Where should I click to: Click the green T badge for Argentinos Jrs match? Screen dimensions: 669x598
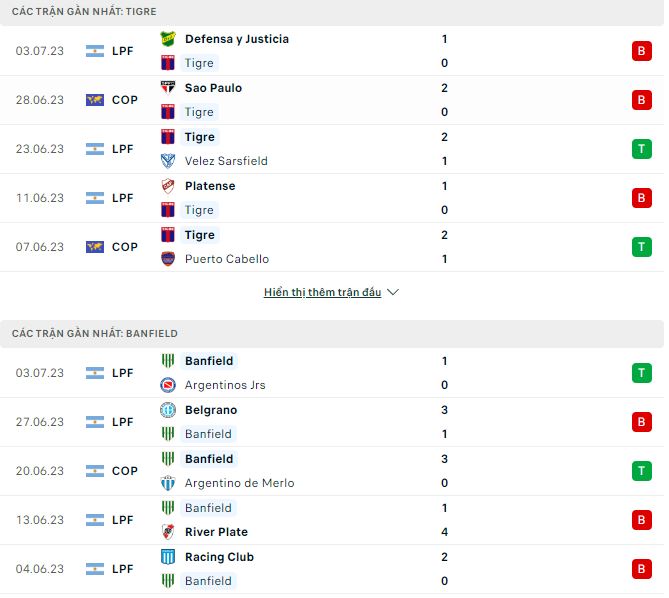[x=641, y=373]
